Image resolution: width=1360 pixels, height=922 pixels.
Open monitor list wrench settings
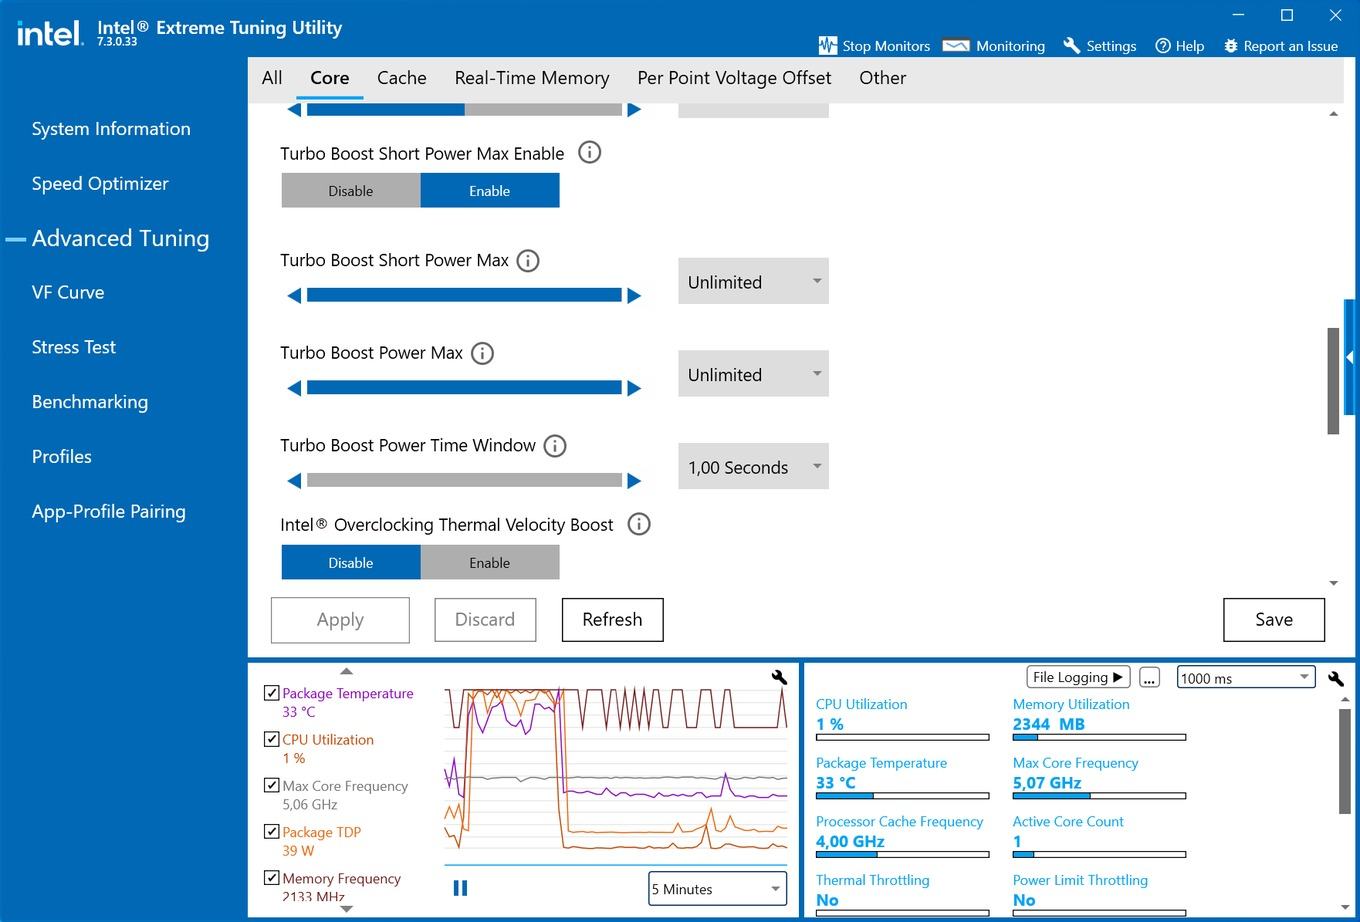coord(1335,678)
